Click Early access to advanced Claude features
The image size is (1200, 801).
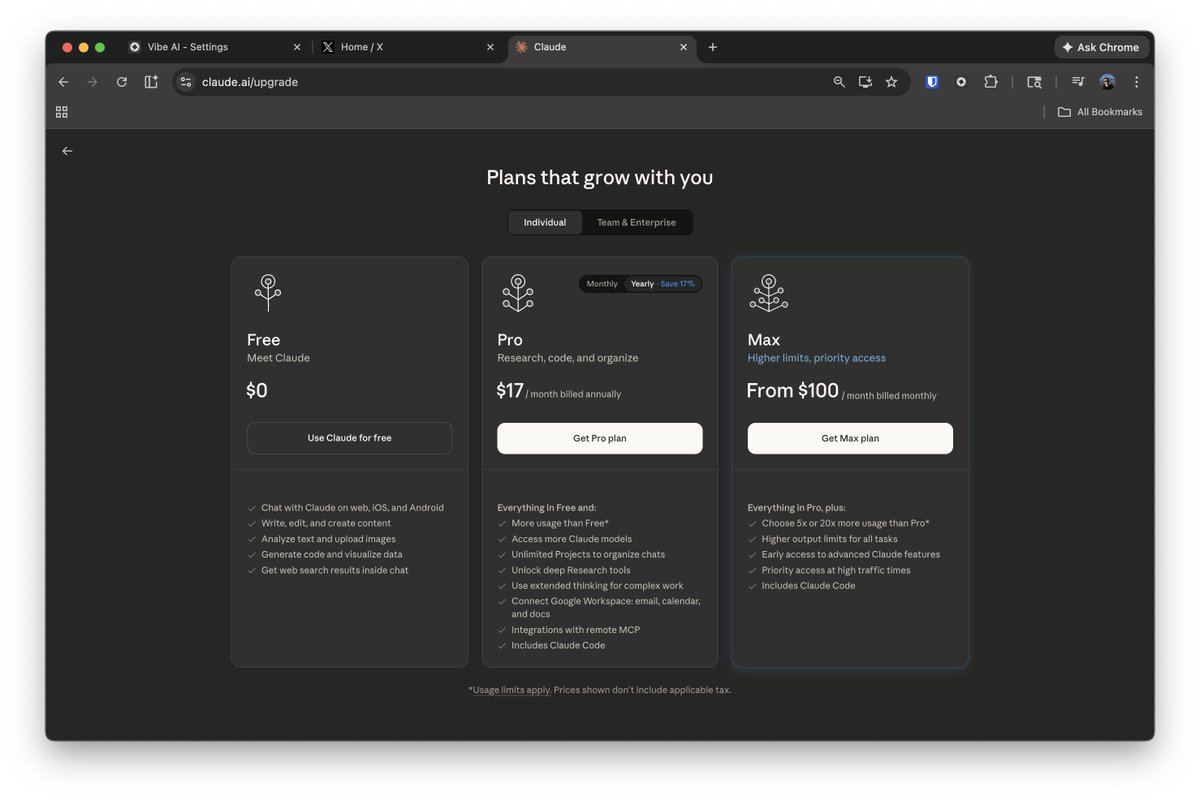850,554
